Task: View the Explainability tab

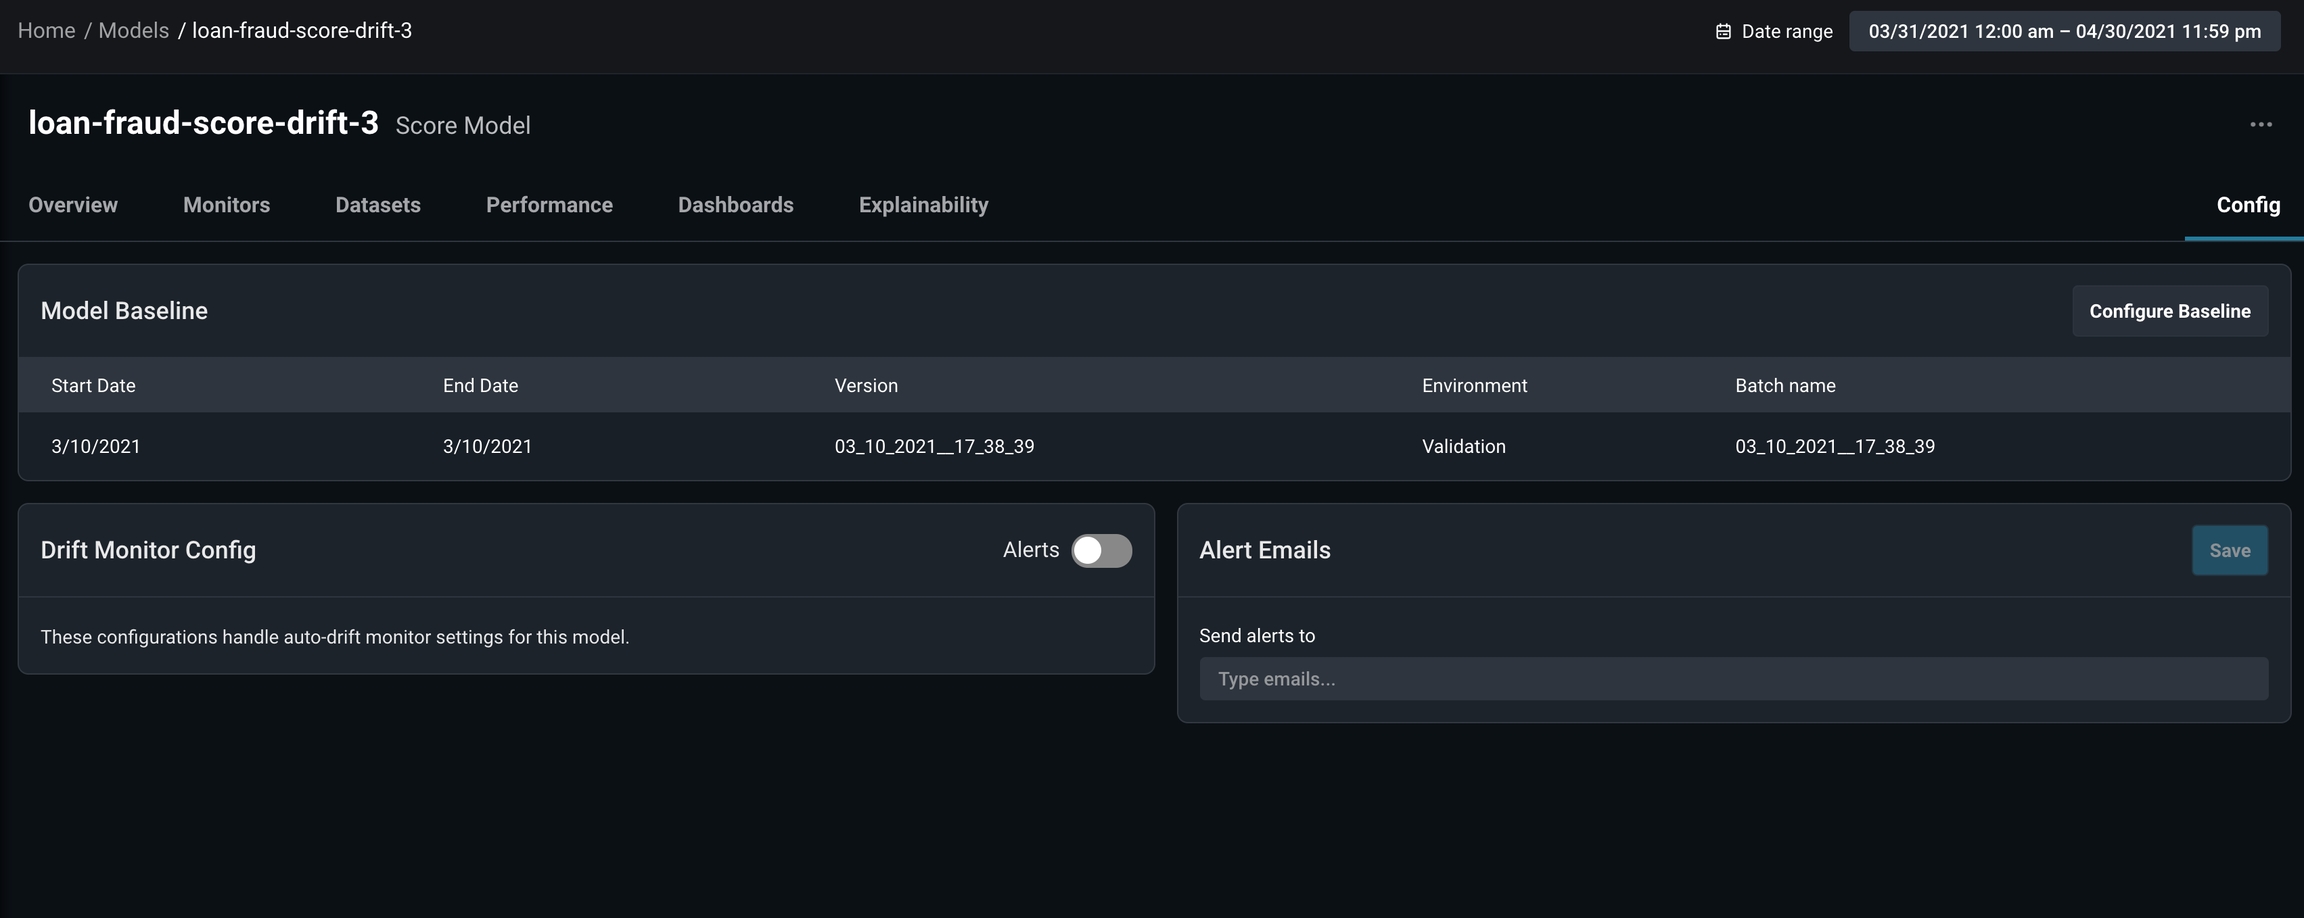Action: pyautogui.click(x=923, y=205)
